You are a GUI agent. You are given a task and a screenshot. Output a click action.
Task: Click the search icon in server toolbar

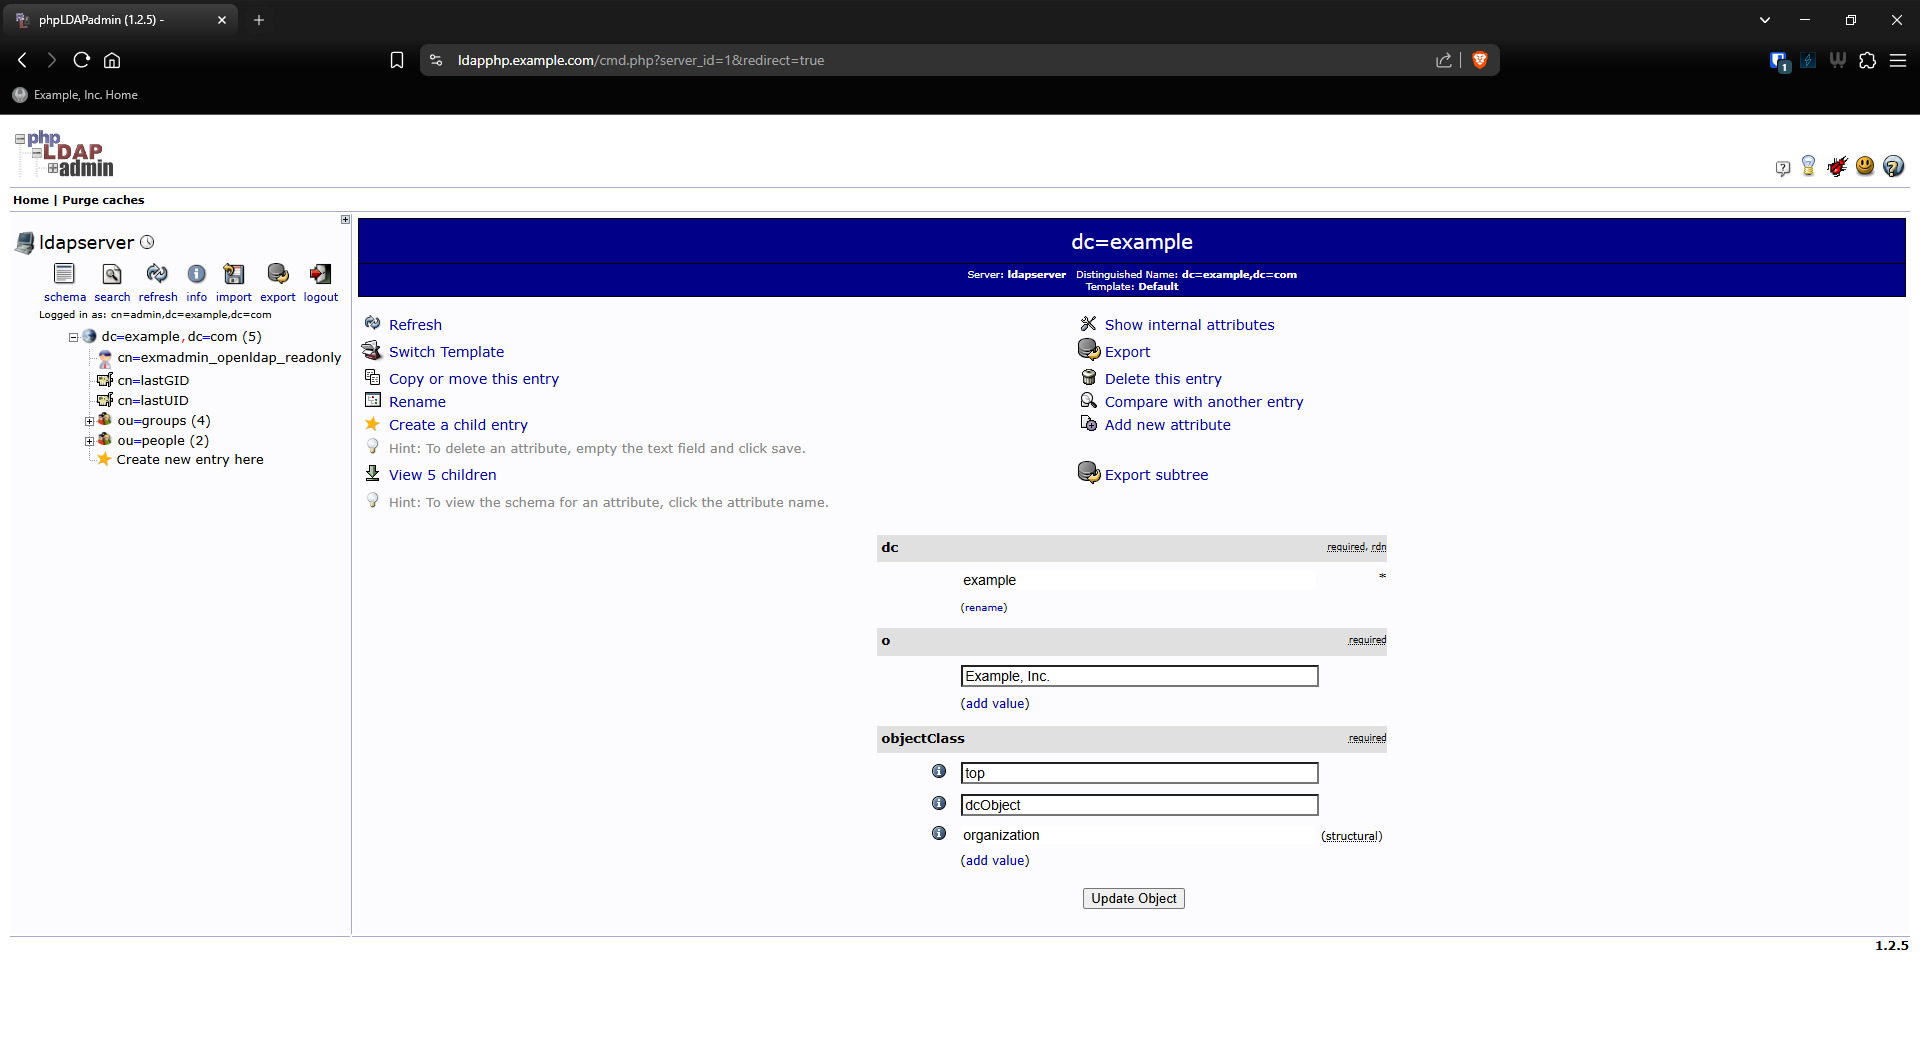(x=112, y=274)
